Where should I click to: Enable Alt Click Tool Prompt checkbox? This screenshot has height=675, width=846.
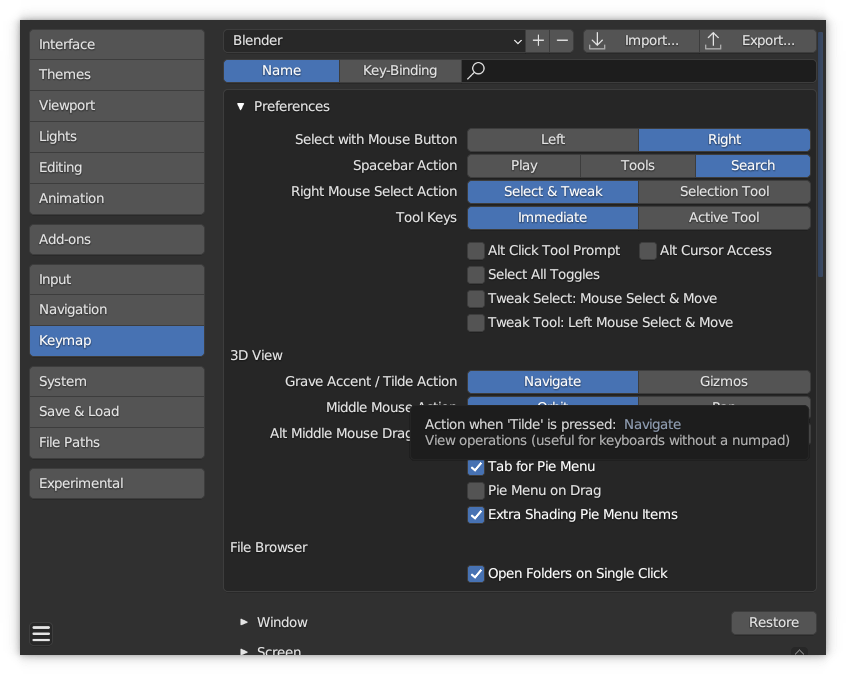coord(476,250)
